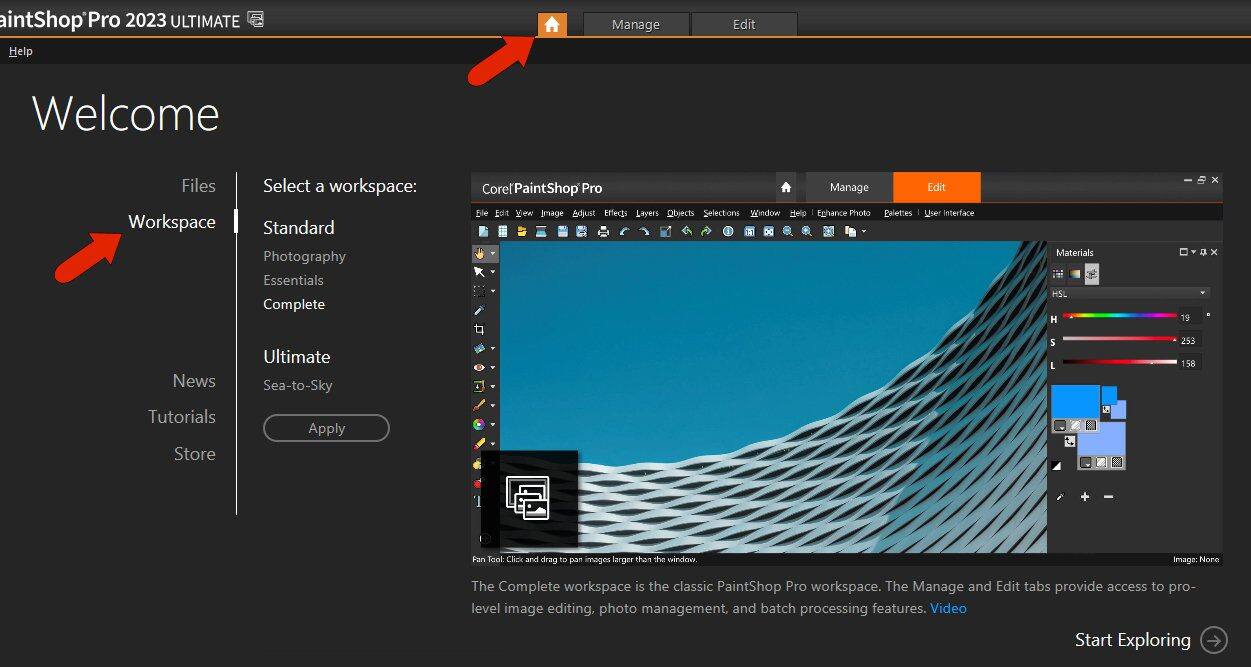1251x667 pixels.
Task: Click the Red Eye tool icon in preview
Action: click(479, 367)
